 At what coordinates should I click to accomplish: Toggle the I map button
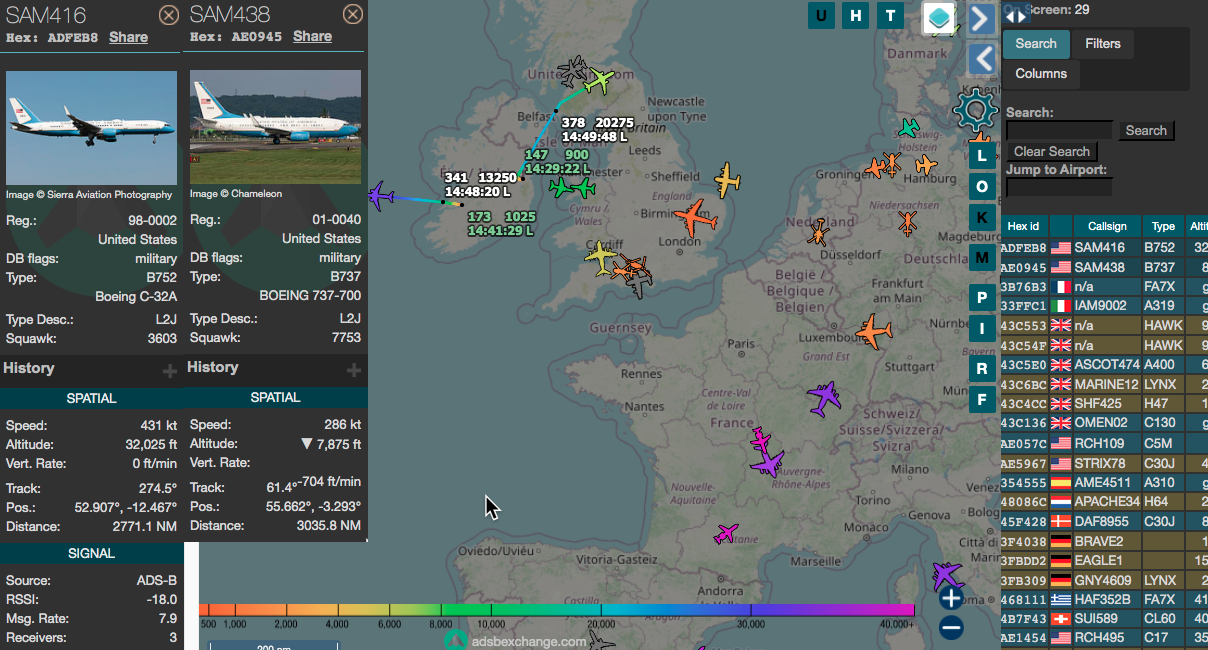[982, 329]
